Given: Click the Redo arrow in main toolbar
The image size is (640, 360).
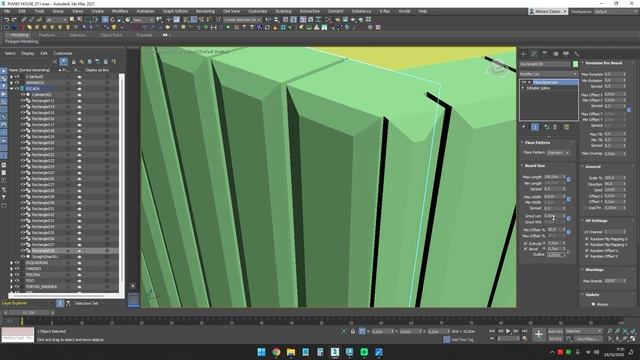Looking at the screenshot, I should click(14, 19).
